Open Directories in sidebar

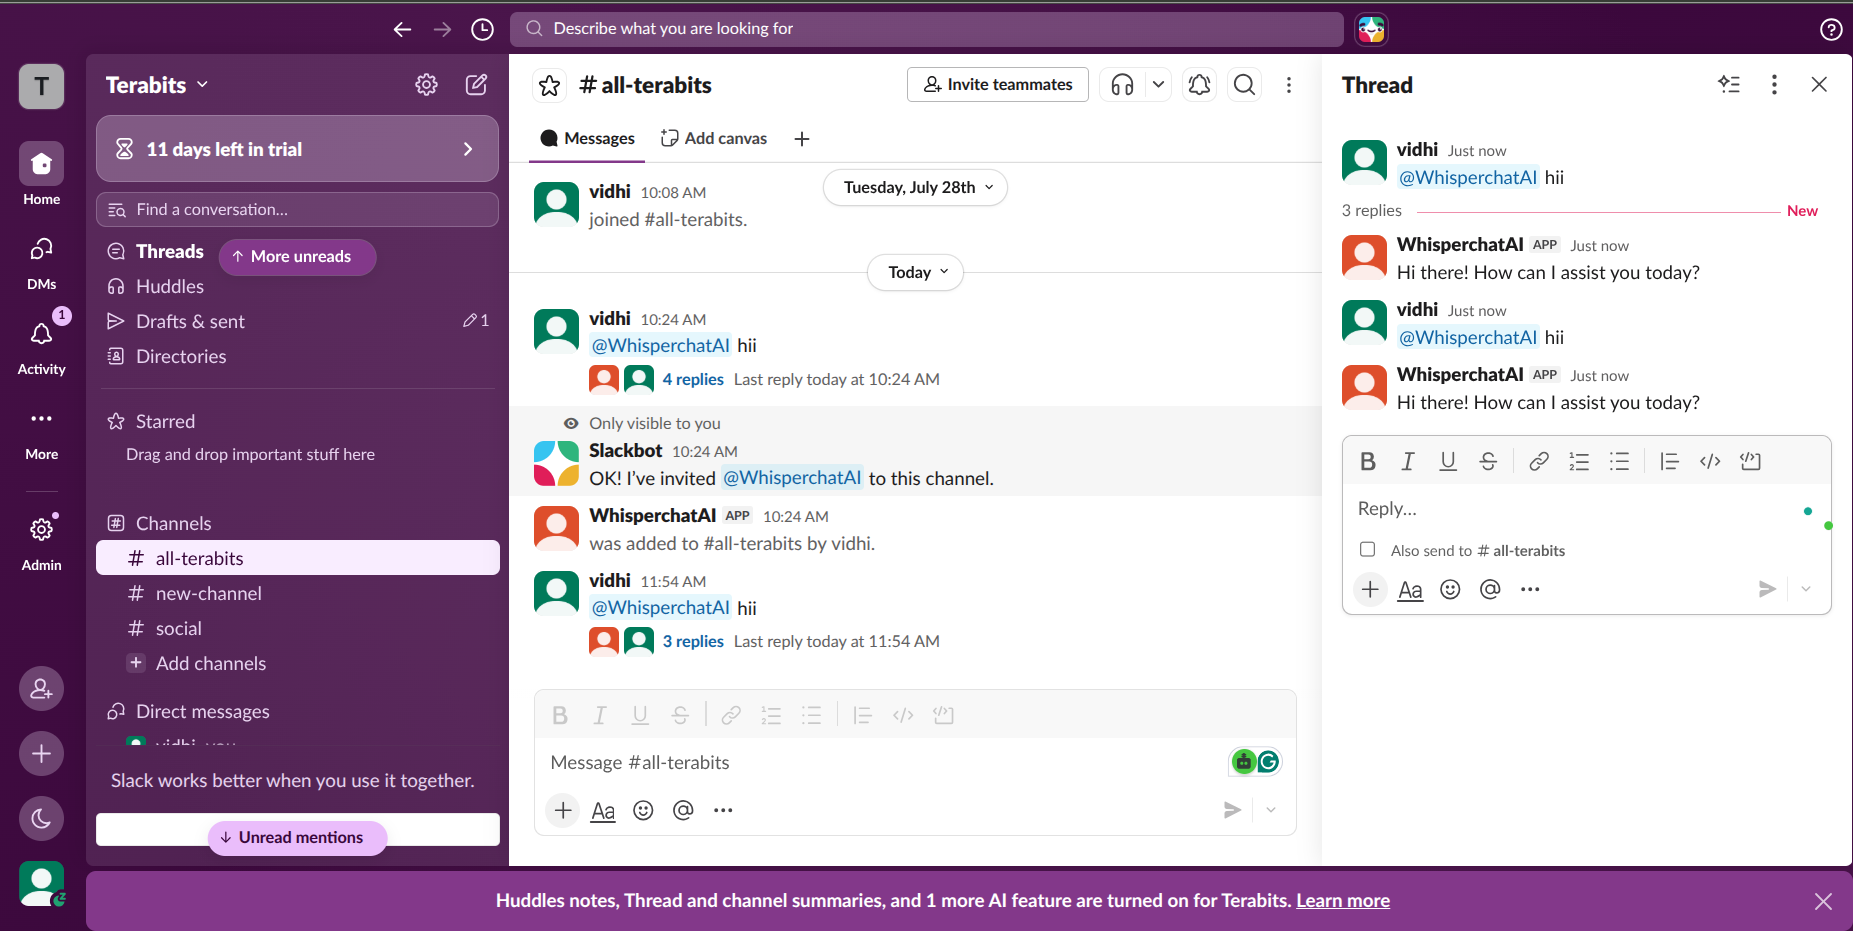167,356
